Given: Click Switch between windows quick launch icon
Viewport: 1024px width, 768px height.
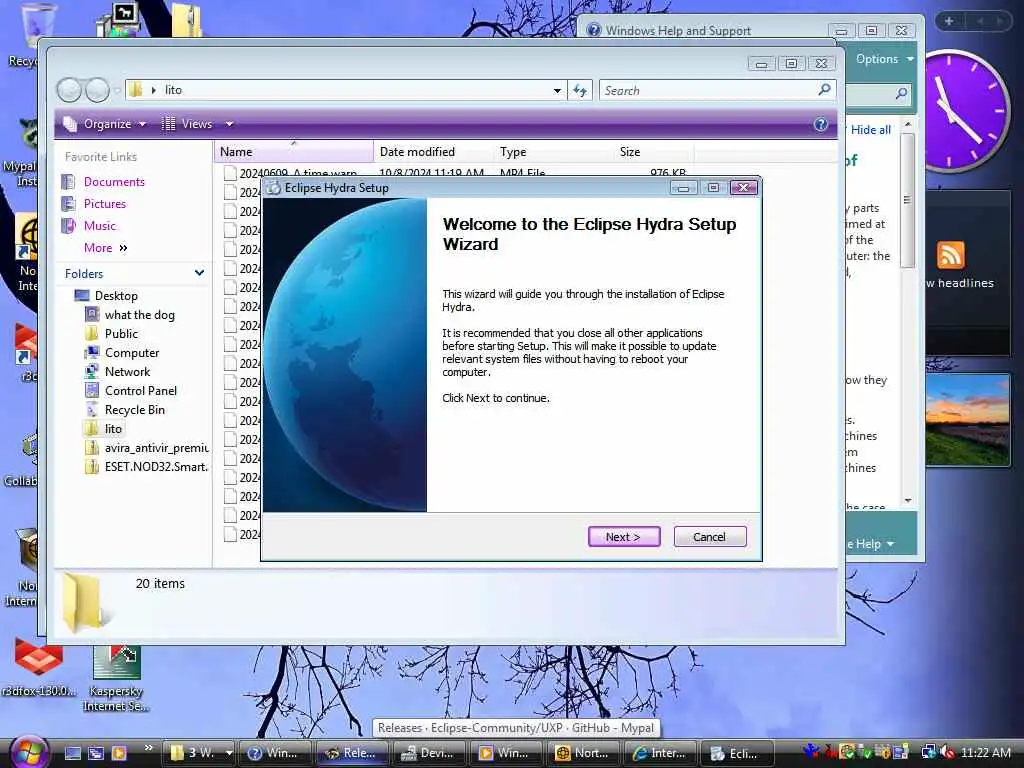Looking at the screenshot, I should (96, 753).
